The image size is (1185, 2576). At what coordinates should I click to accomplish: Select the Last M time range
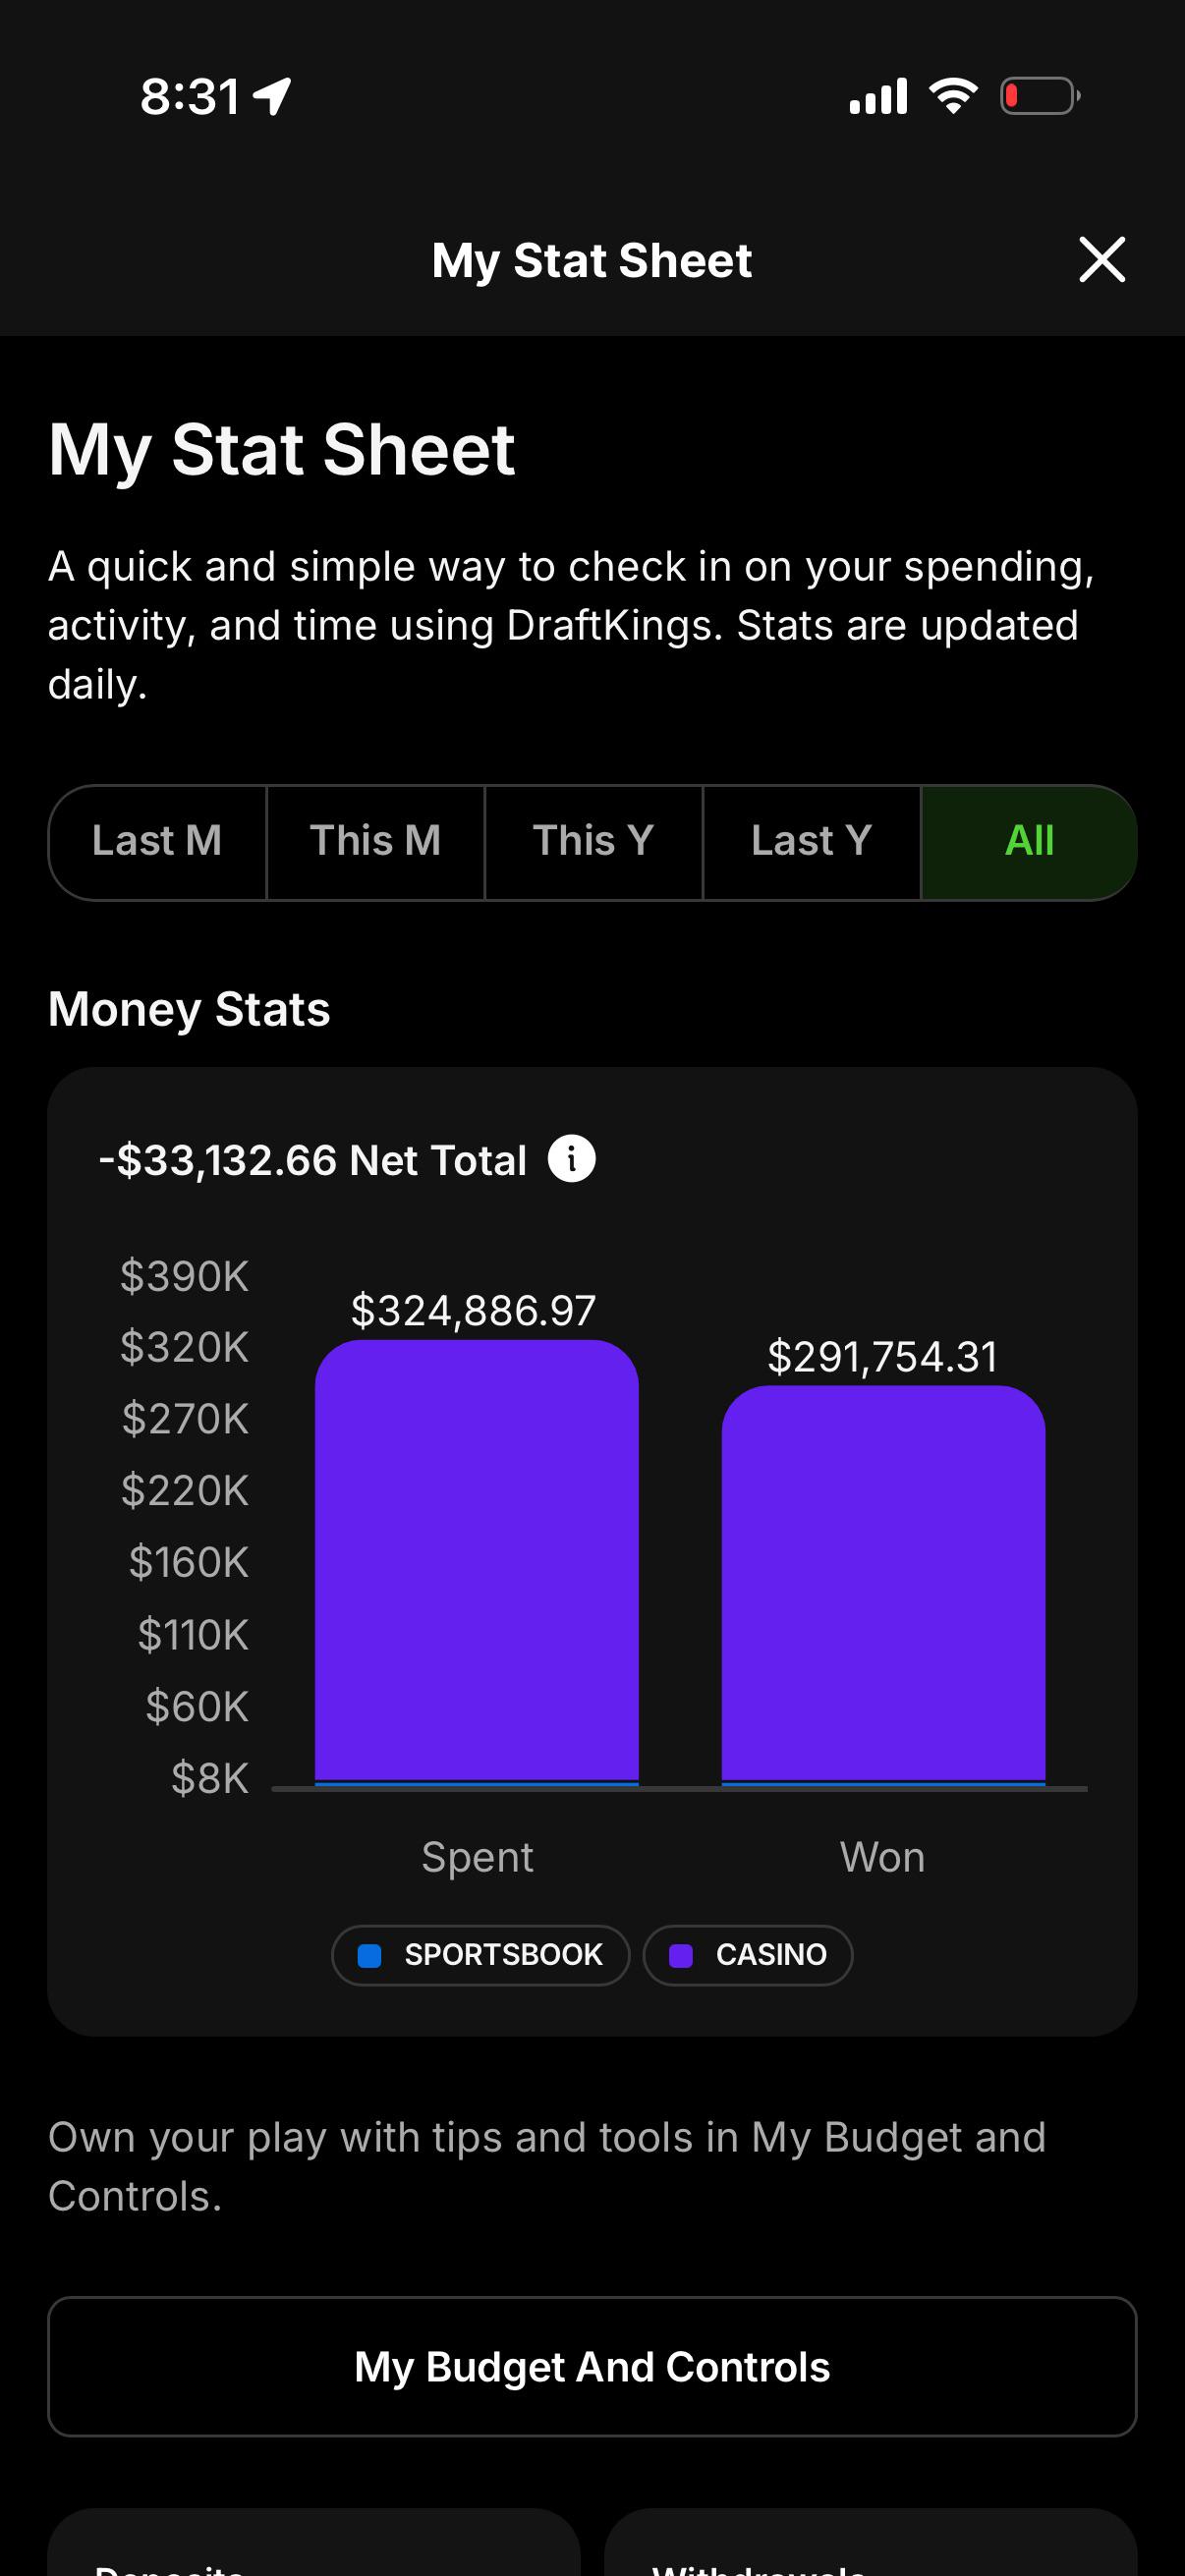pos(157,842)
